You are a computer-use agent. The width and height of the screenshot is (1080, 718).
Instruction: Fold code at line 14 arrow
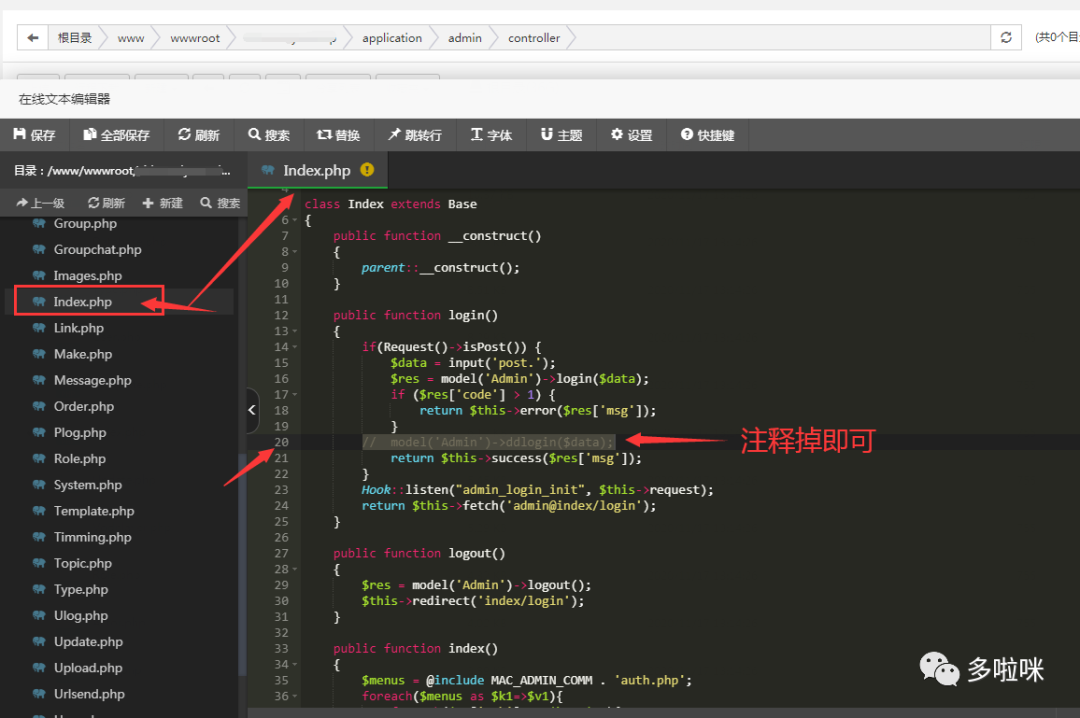(295, 347)
